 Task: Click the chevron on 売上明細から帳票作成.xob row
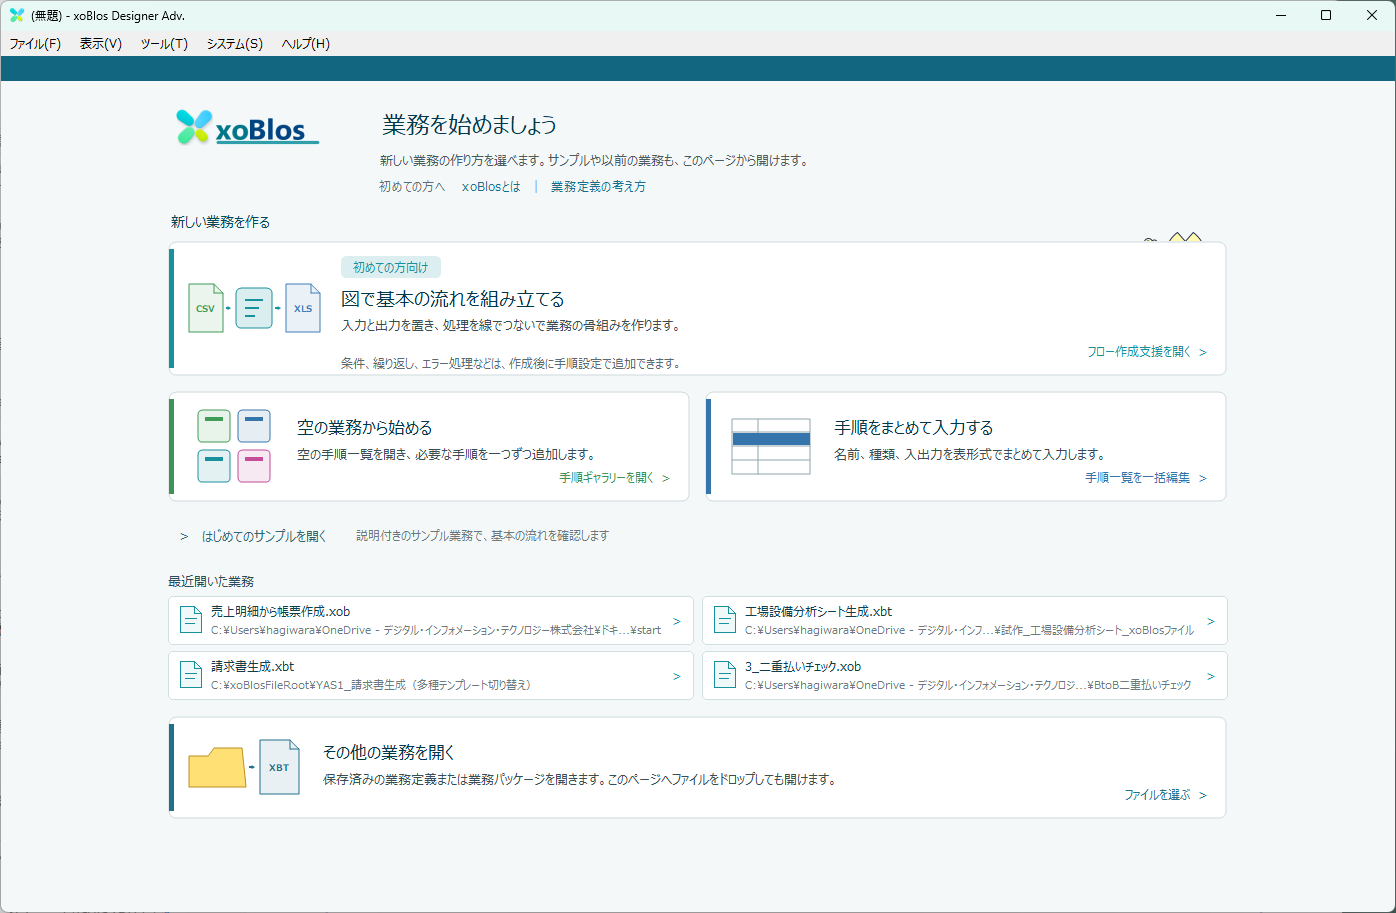[677, 621]
